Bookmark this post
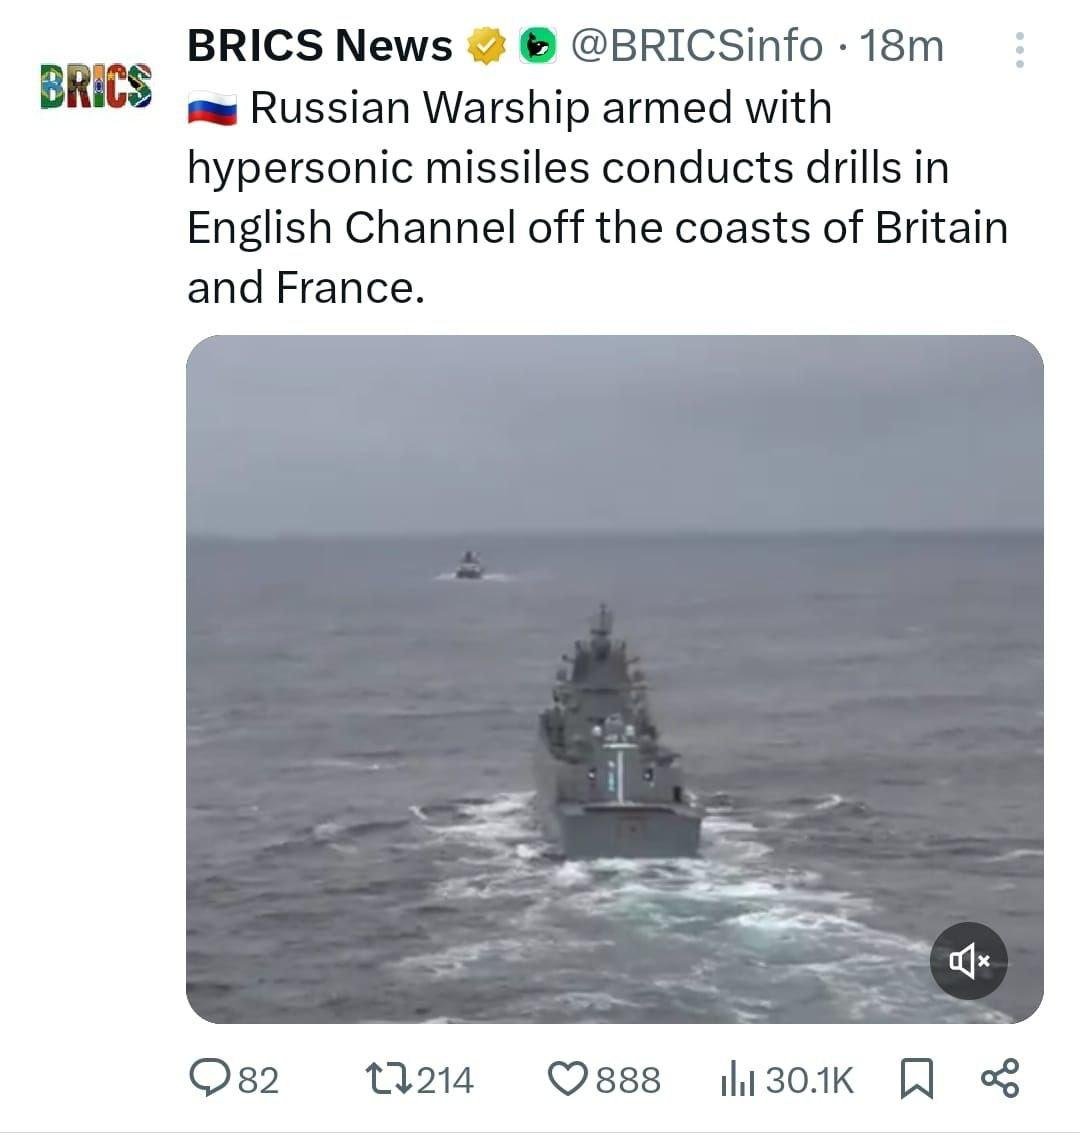 917,1079
